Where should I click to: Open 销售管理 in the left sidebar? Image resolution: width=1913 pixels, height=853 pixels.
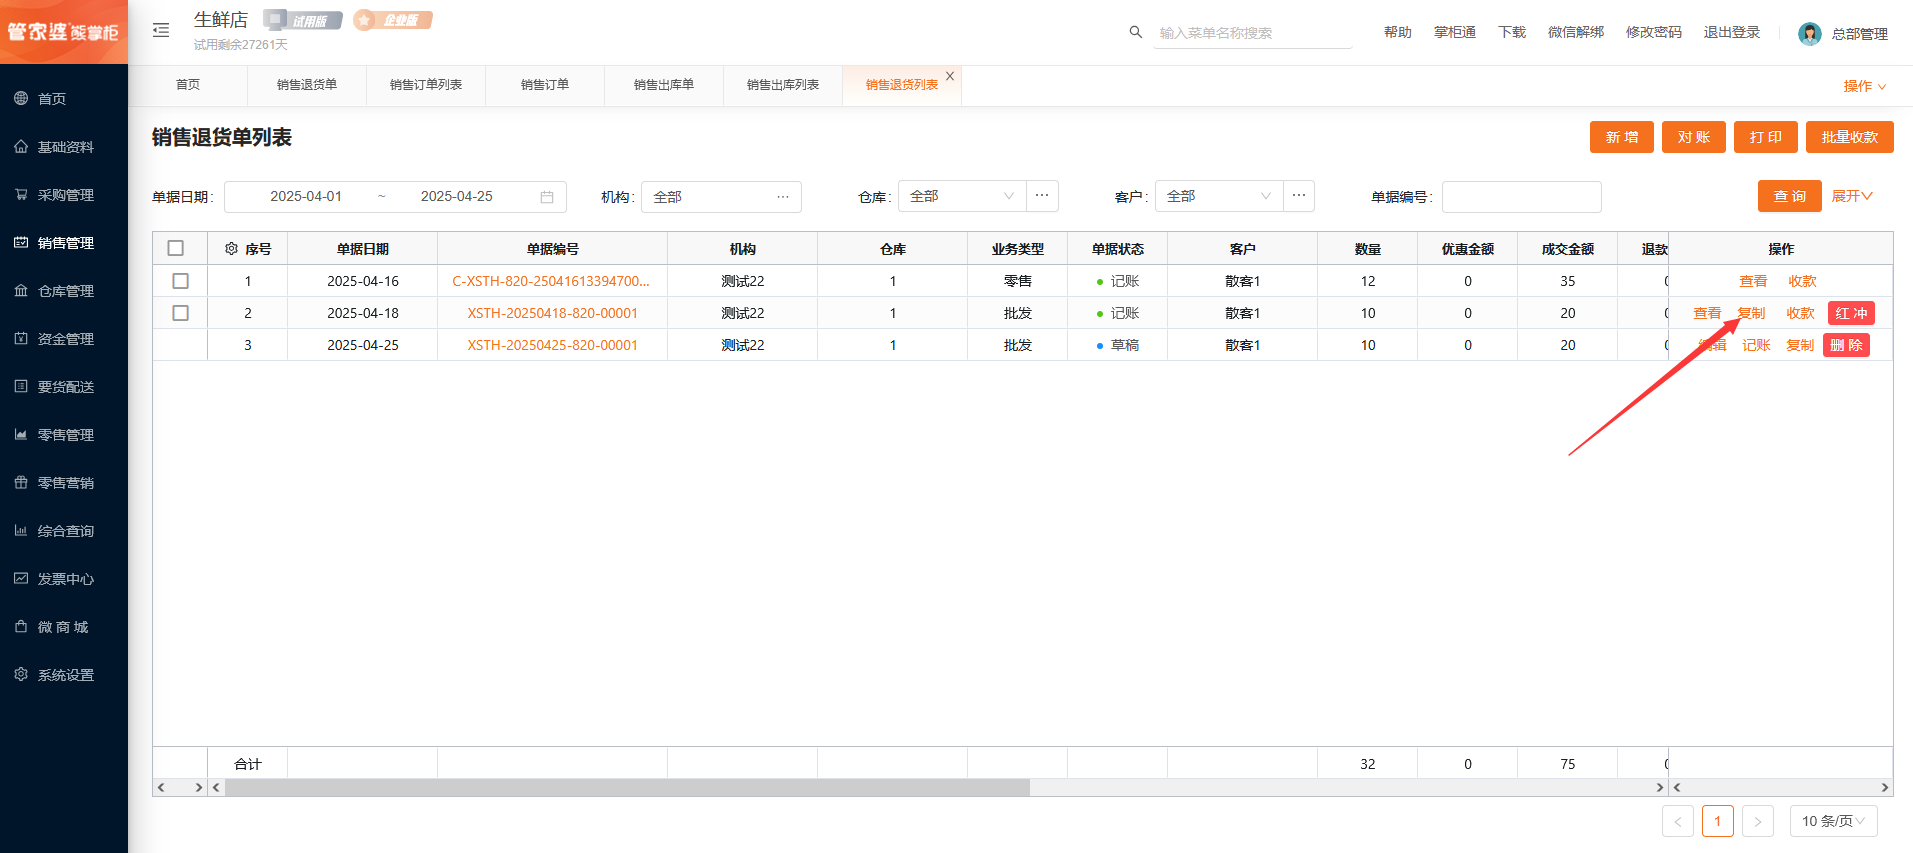[64, 243]
